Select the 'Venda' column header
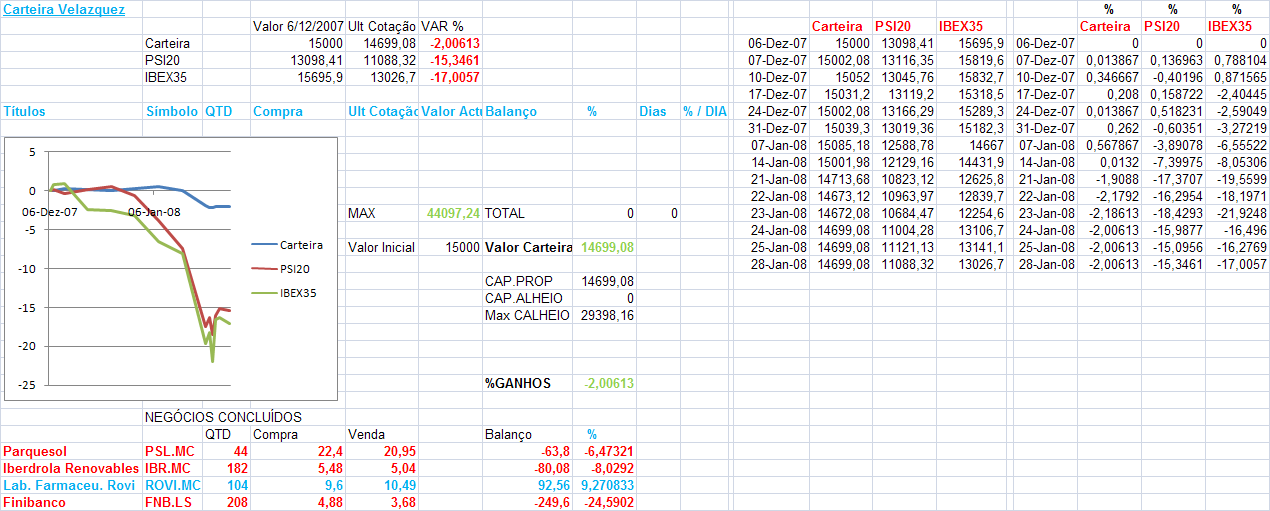 365,434
